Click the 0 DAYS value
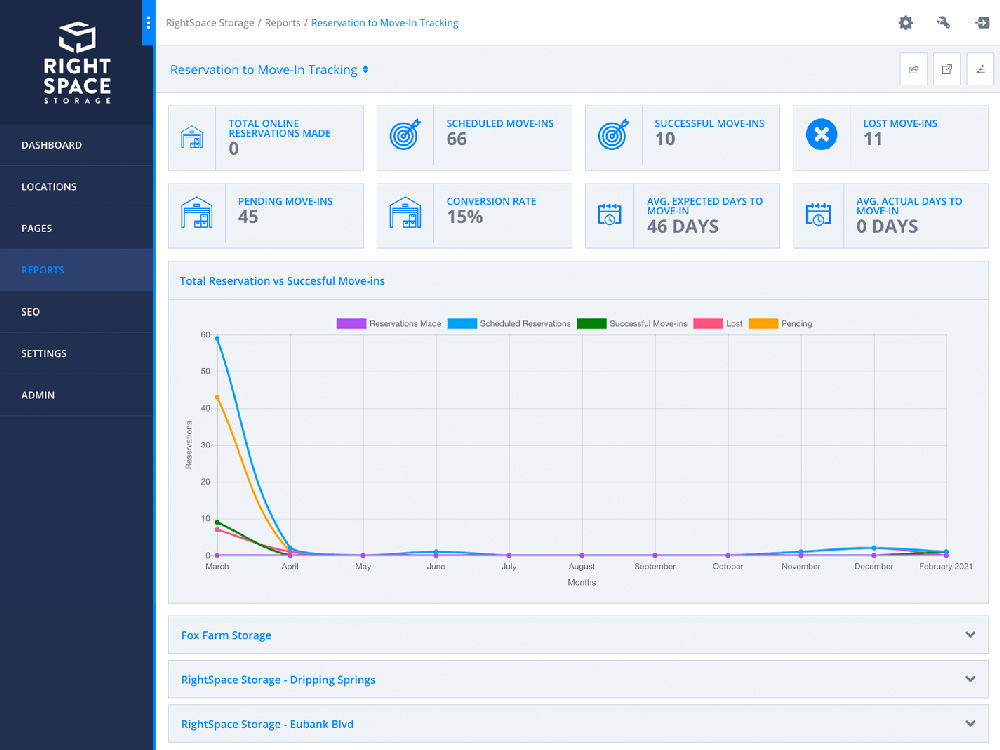Image resolution: width=1000 pixels, height=750 pixels. (887, 226)
